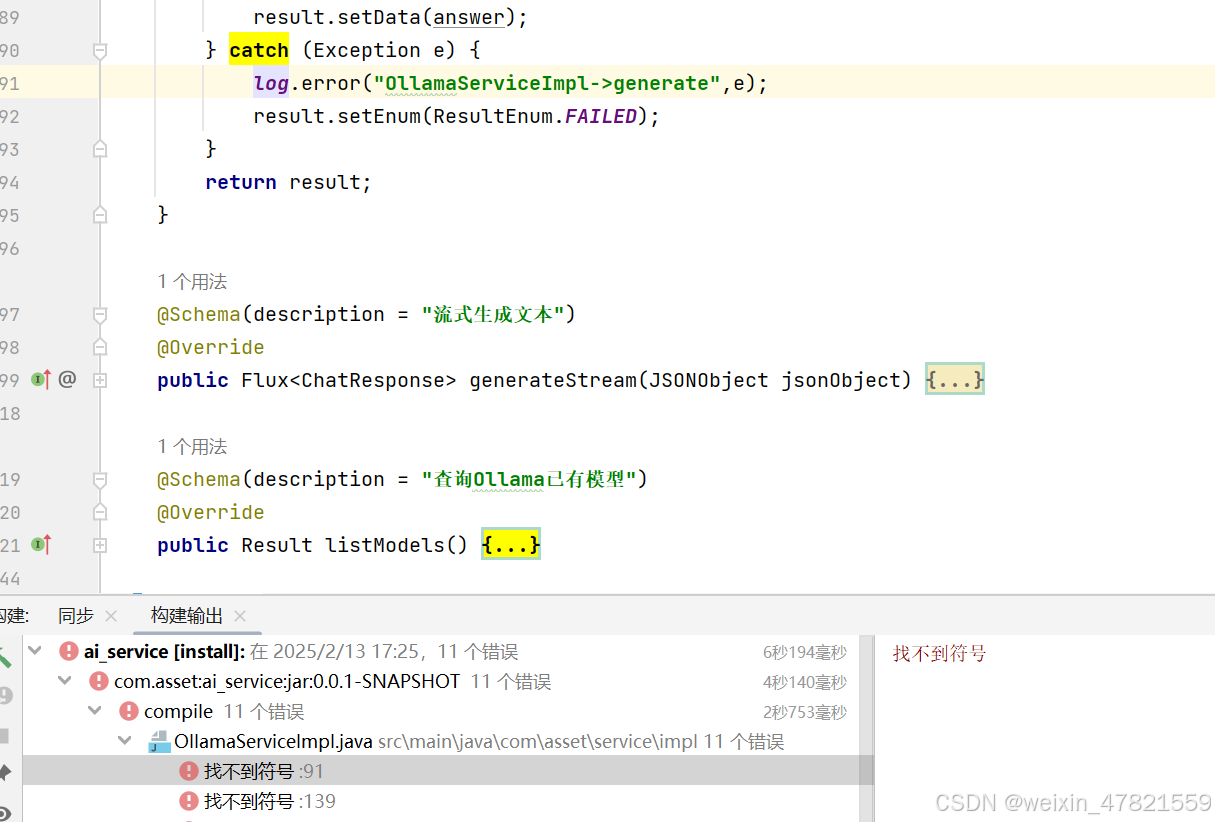Collapse the com.asset:ai_service:jar tree node
1215x822 pixels.
(65, 681)
